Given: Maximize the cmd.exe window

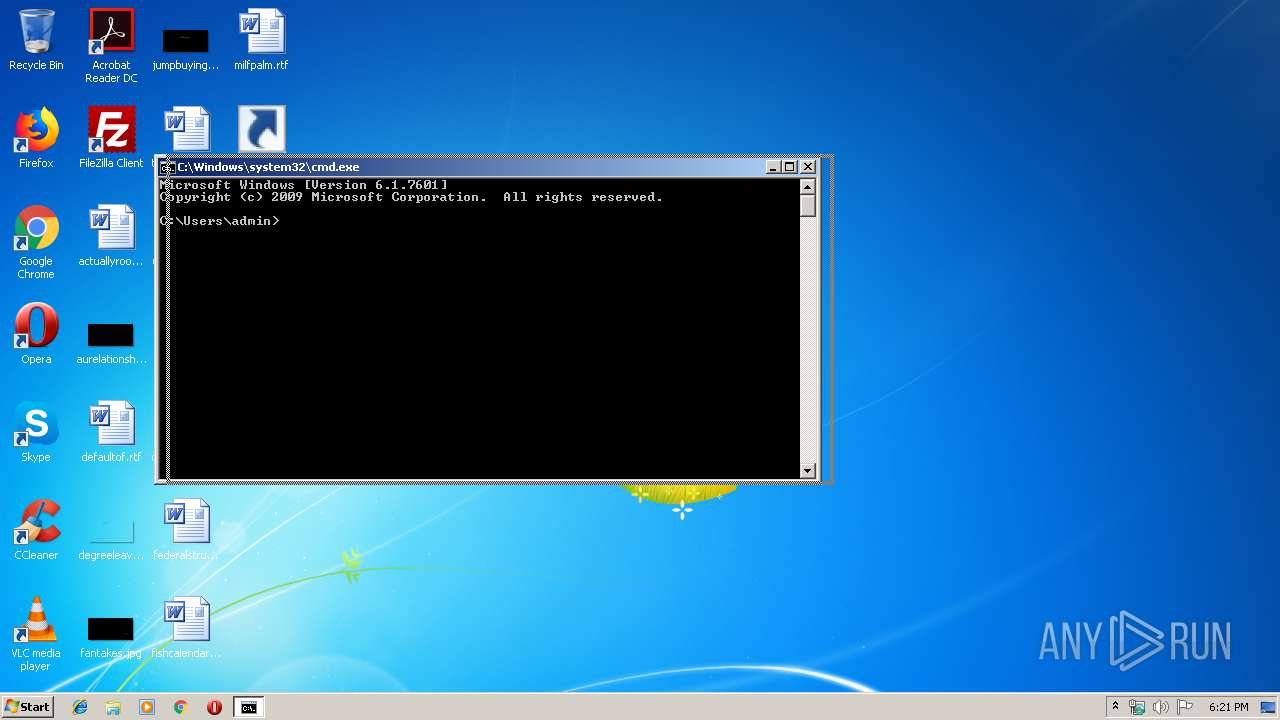Looking at the screenshot, I should pyautogui.click(x=790, y=167).
